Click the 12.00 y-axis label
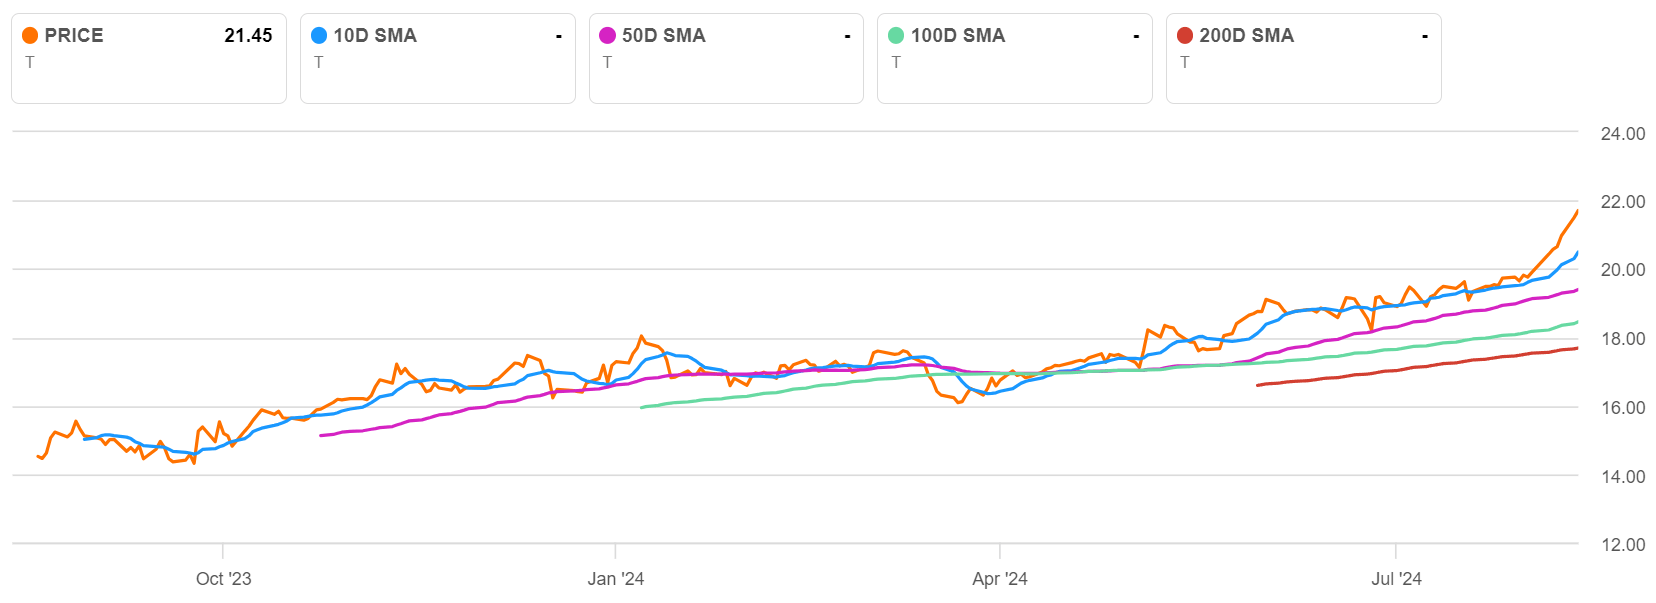Image resolution: width=1656 pixels, height=603 pixels. pos(1622,545)
